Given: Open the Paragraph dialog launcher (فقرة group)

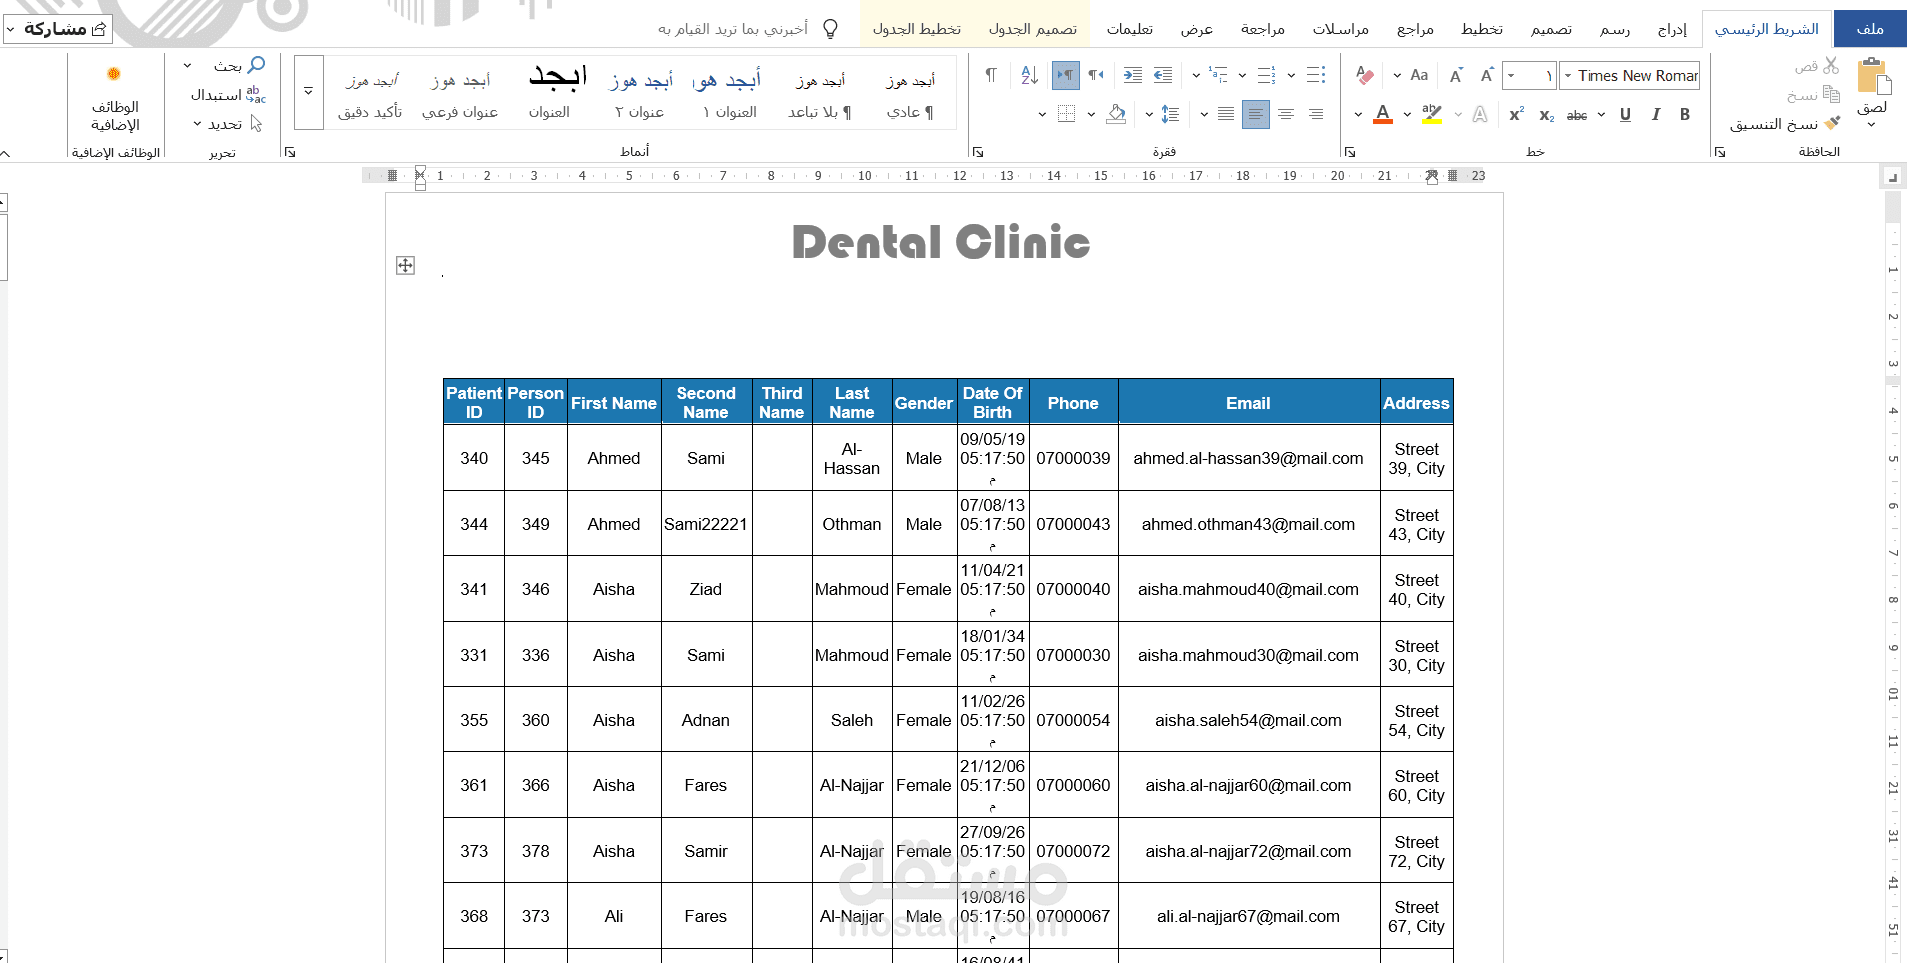Looking at the screenshot, I should 978,152.
